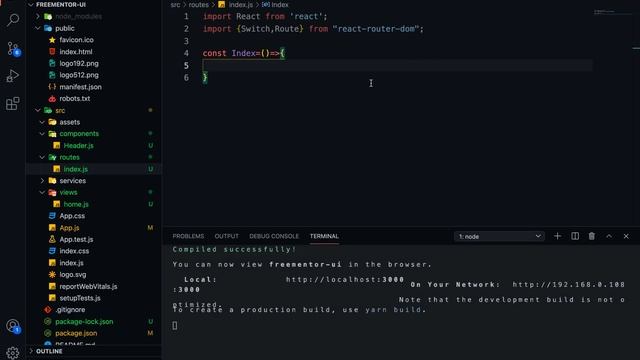Image resolution: width=640 pixels, height=360 pixels.
Task: Click line number 3 in gutter
Action: (186, 41)
